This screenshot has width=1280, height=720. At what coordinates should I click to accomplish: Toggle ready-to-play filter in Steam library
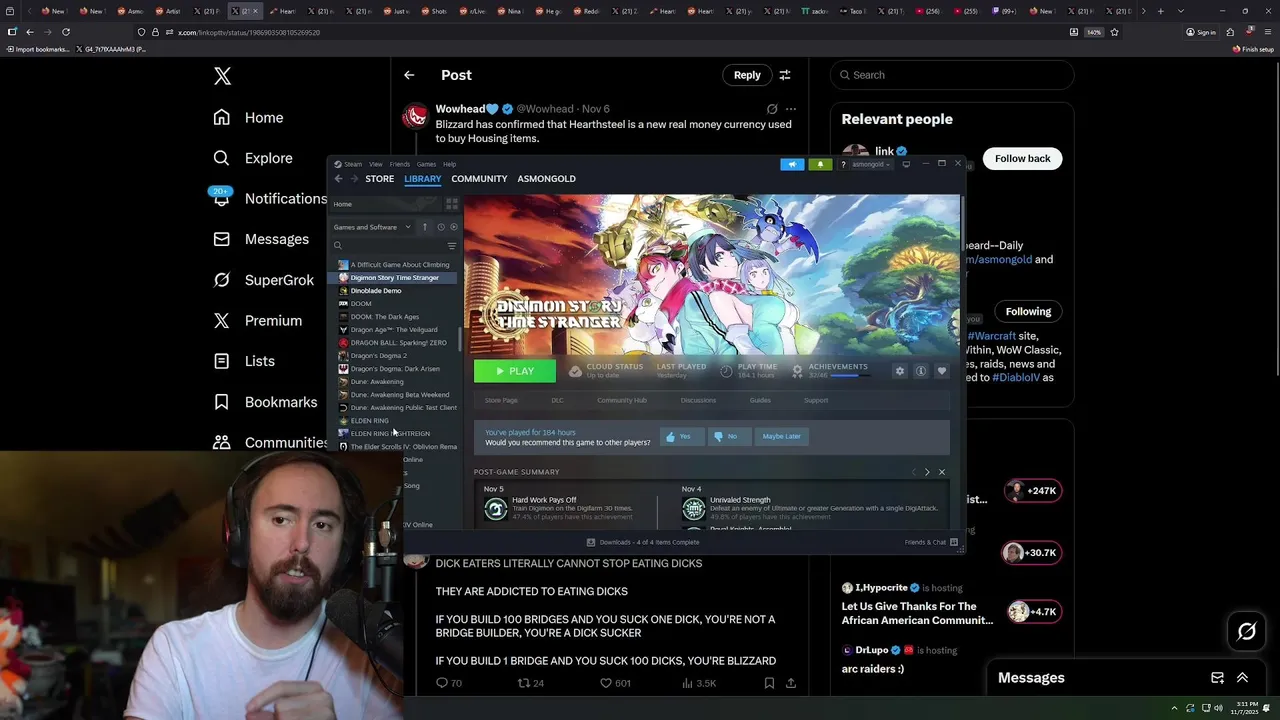(x=453, y=227)
